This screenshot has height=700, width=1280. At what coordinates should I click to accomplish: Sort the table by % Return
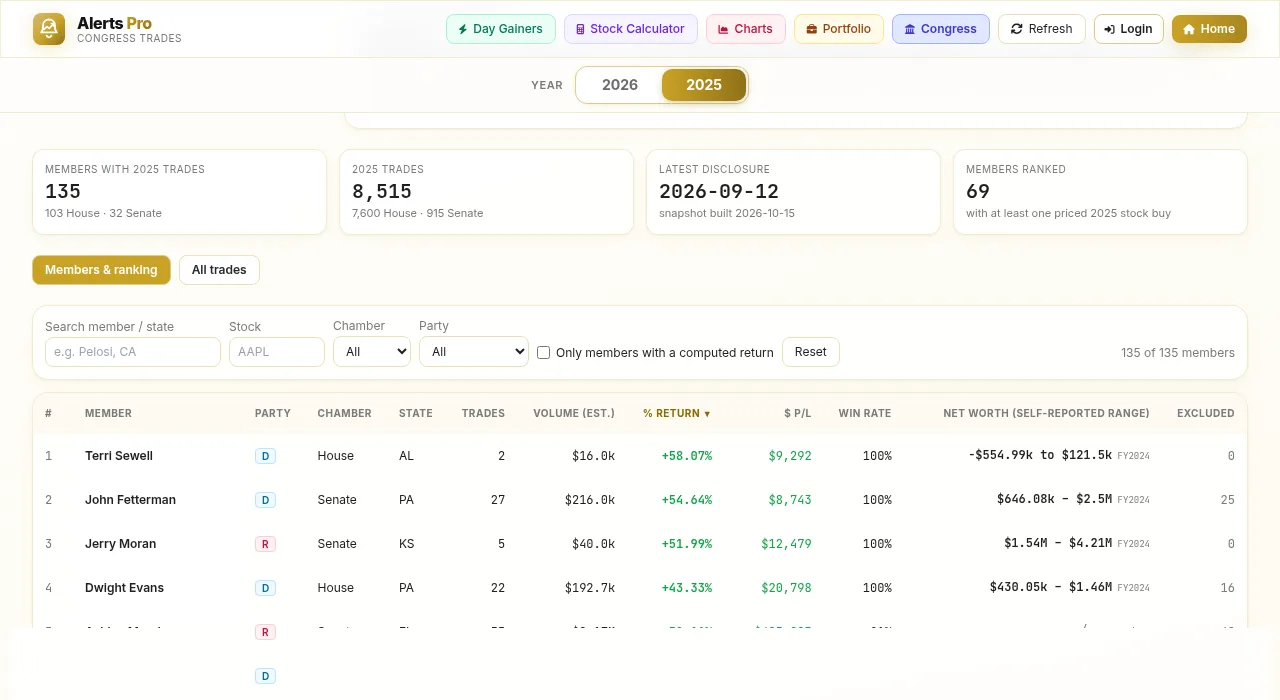(677, 413)
